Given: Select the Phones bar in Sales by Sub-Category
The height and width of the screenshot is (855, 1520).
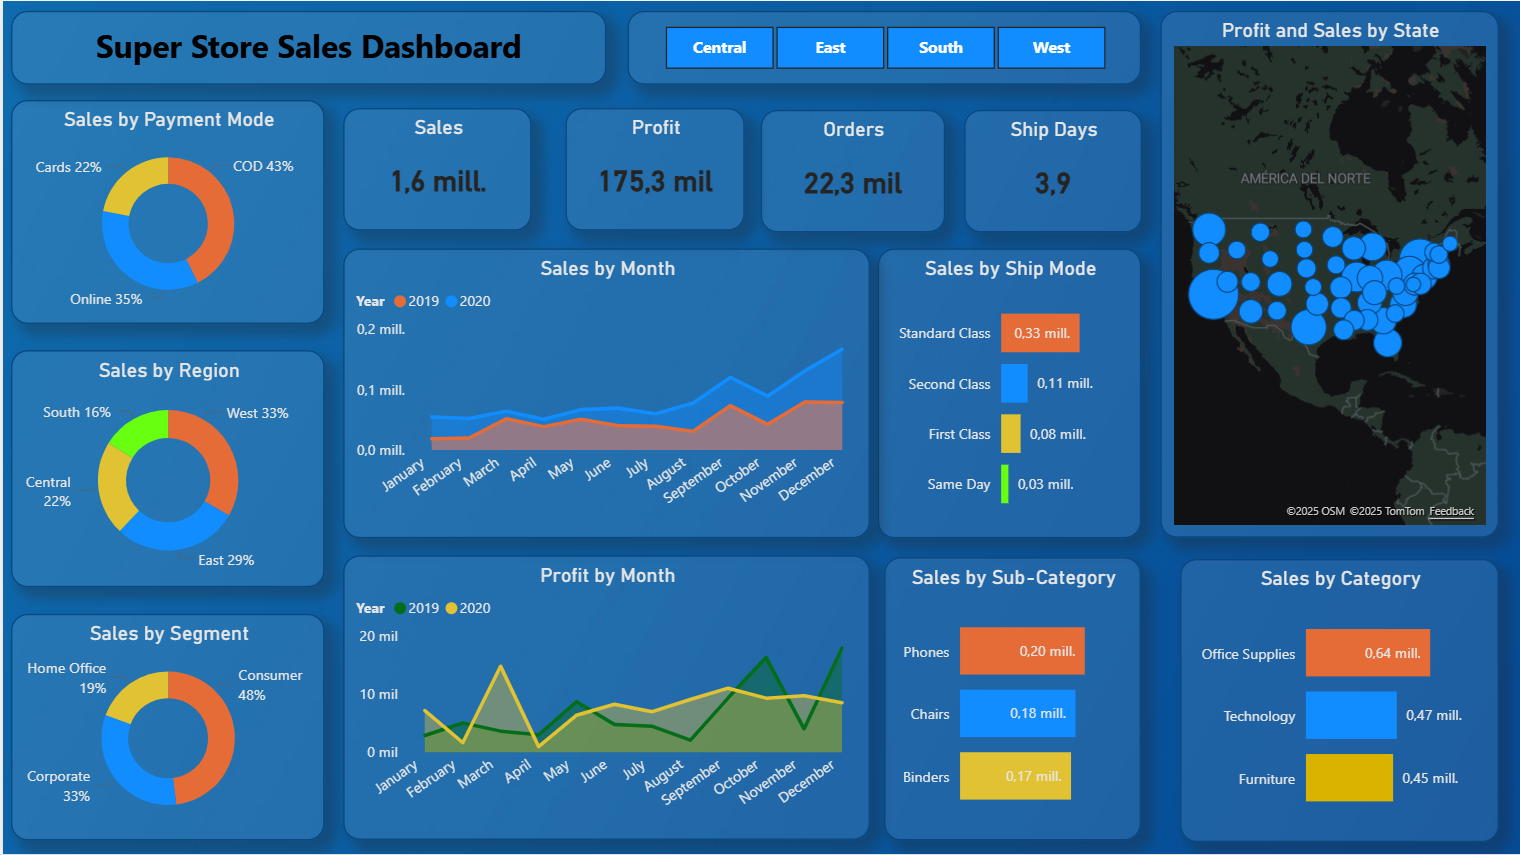Looking at the screenshot, I should pos(1021,651).
